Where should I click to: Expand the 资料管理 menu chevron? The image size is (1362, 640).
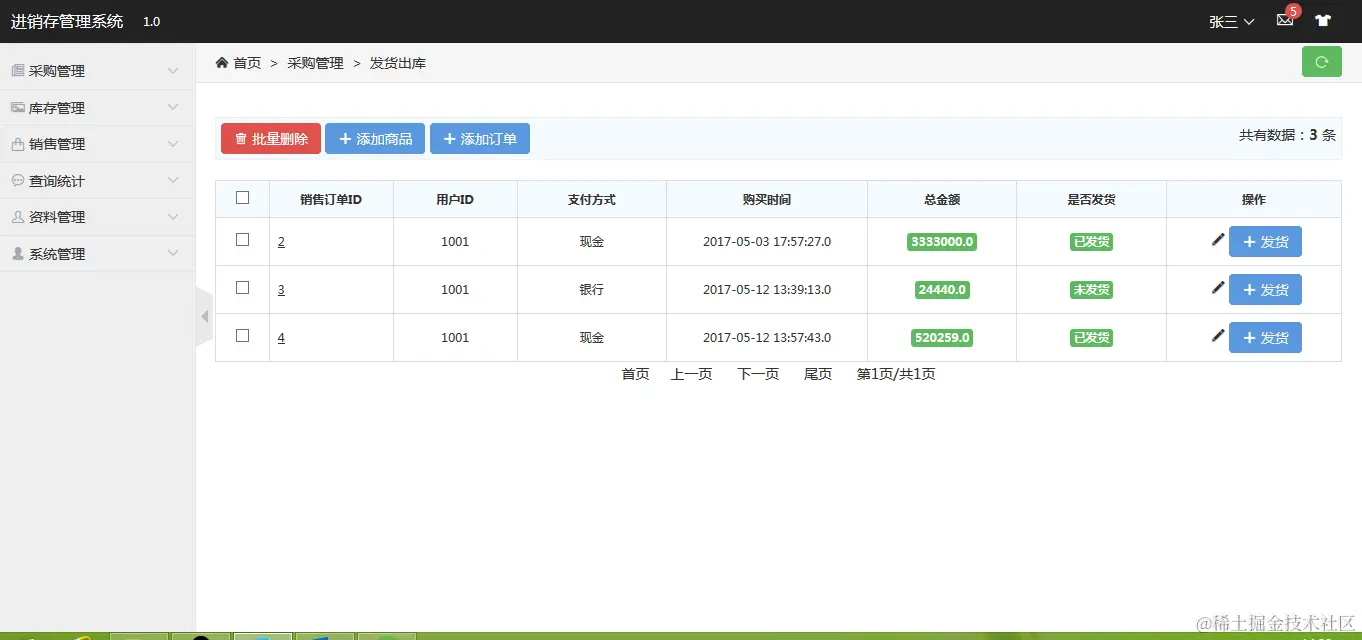(x=173, y=217)
